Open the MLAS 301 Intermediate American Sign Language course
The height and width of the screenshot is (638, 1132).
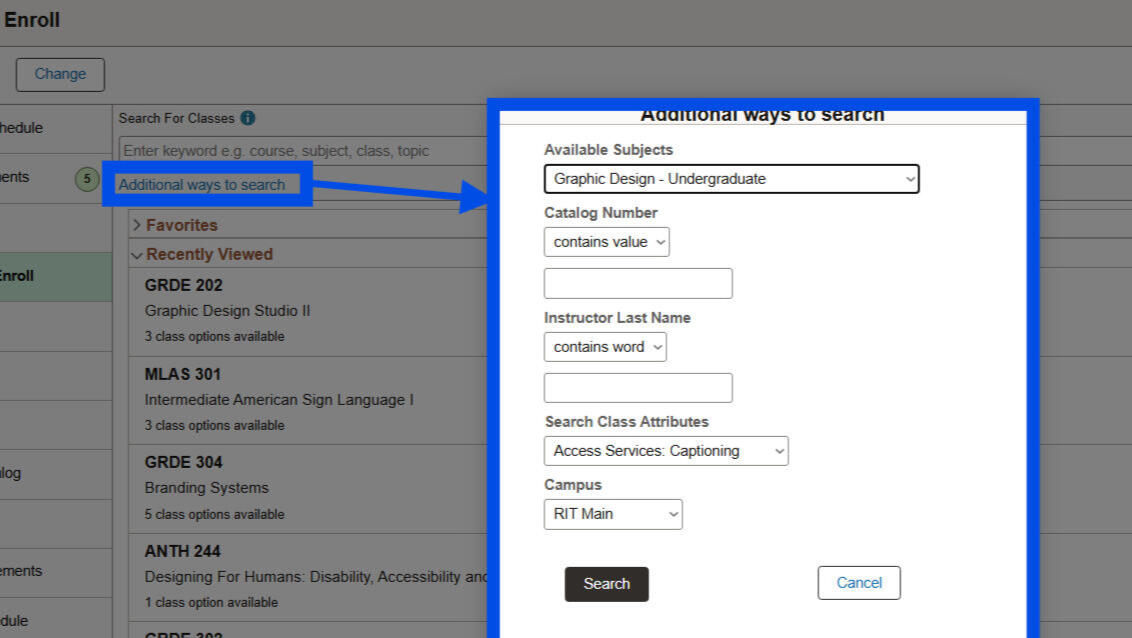pyautogui.click(x=309, y=400)
